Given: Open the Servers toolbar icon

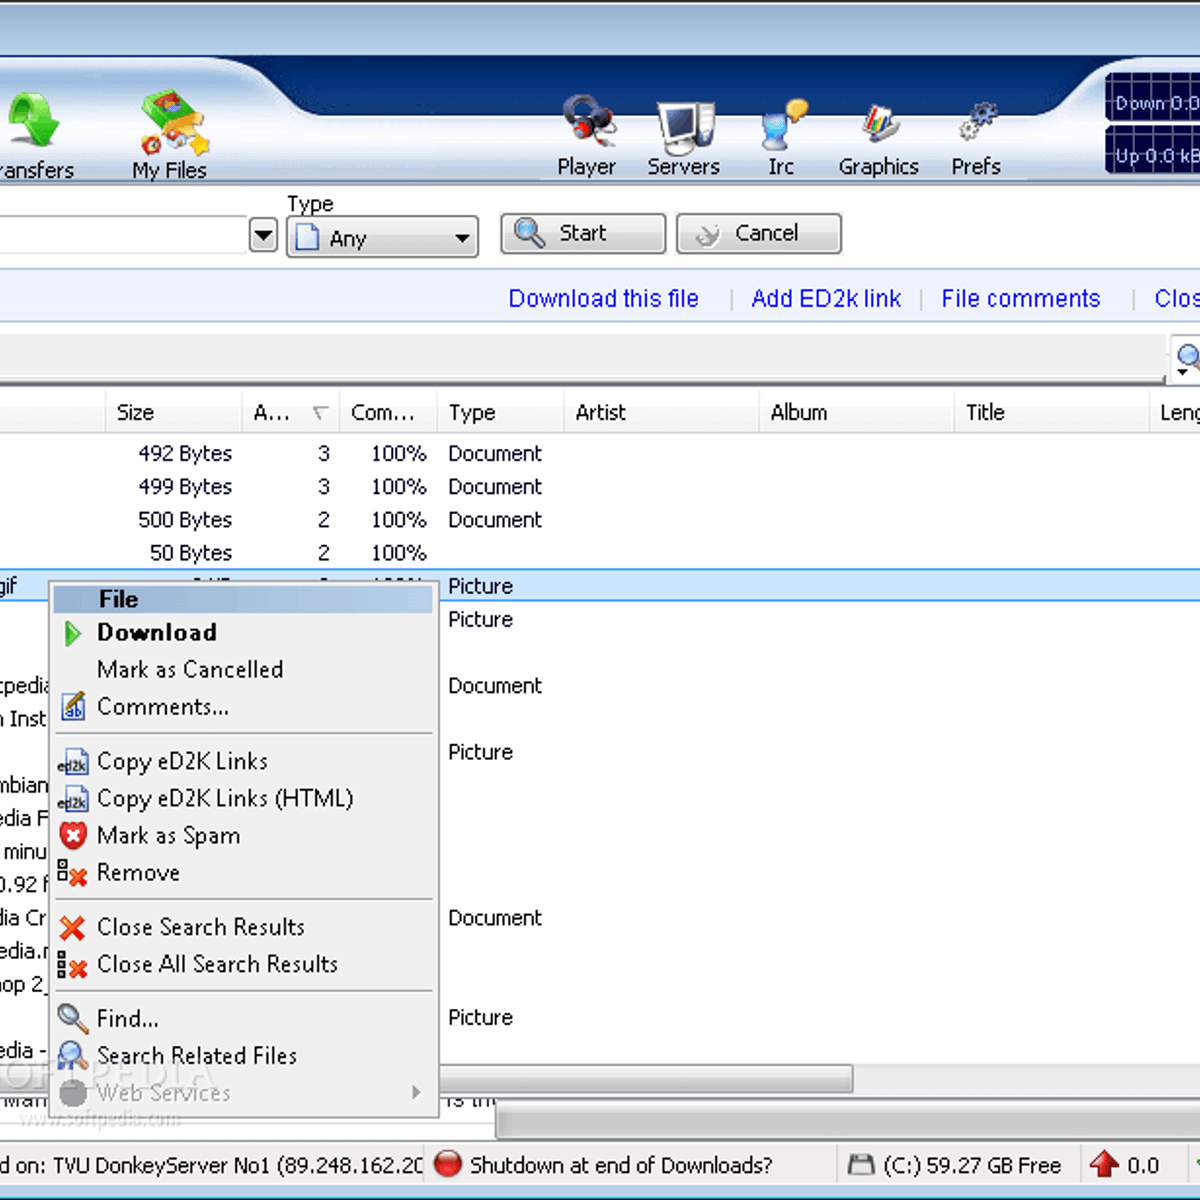Looking at the screenshot, I should pyautogui.click(x=684, y=127).
